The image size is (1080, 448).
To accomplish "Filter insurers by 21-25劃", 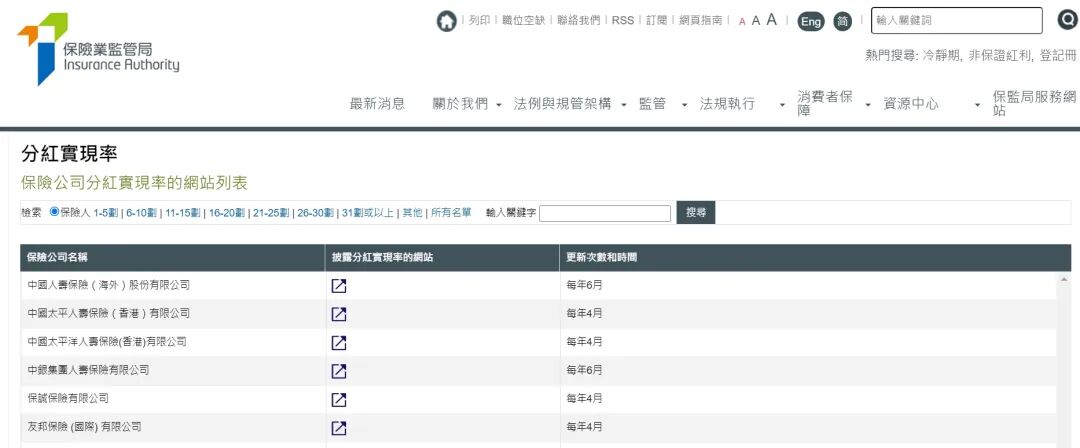I will [271, 213].
